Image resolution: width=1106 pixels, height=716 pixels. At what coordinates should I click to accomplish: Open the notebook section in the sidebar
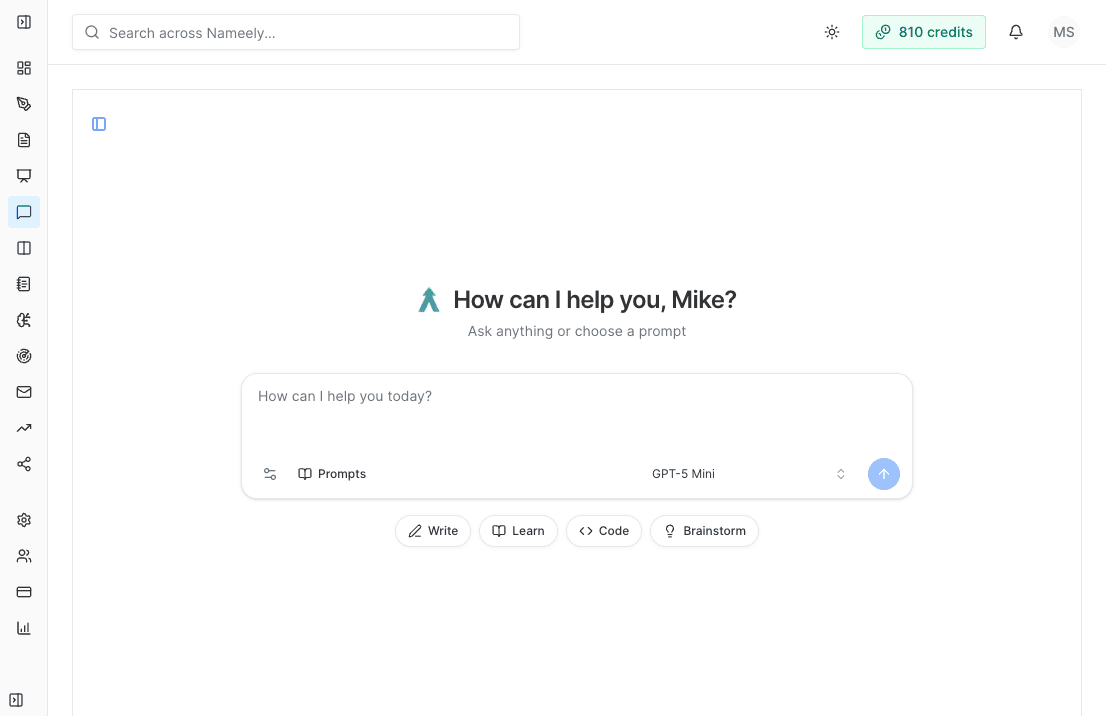(x=24, y=283)
